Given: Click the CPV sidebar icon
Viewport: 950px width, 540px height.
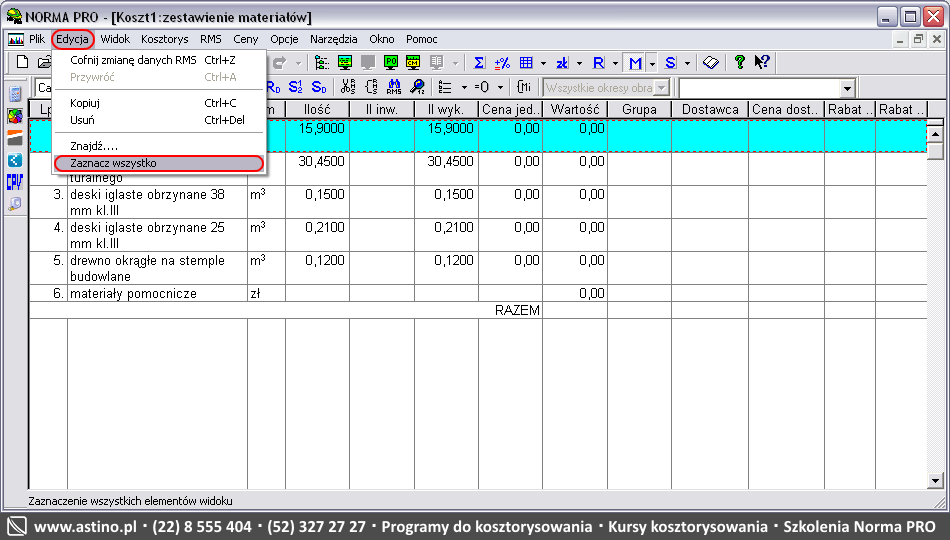Looking at the screenshot, I should 15,182.
